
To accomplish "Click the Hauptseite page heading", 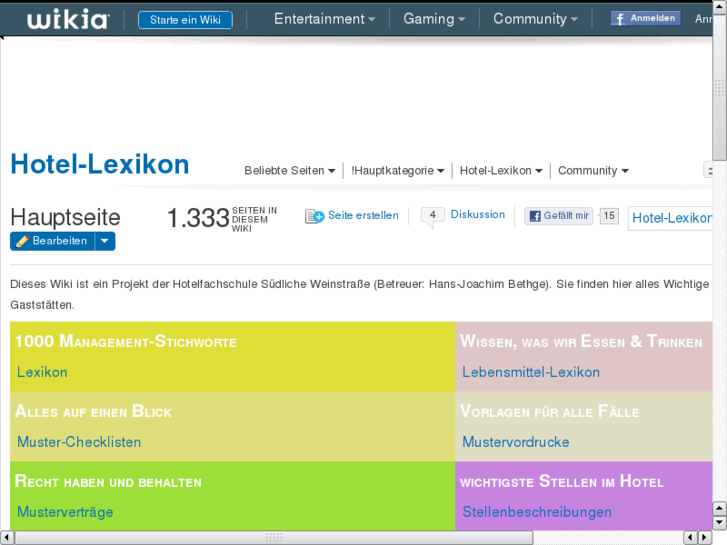I will (x=65, y=217).
